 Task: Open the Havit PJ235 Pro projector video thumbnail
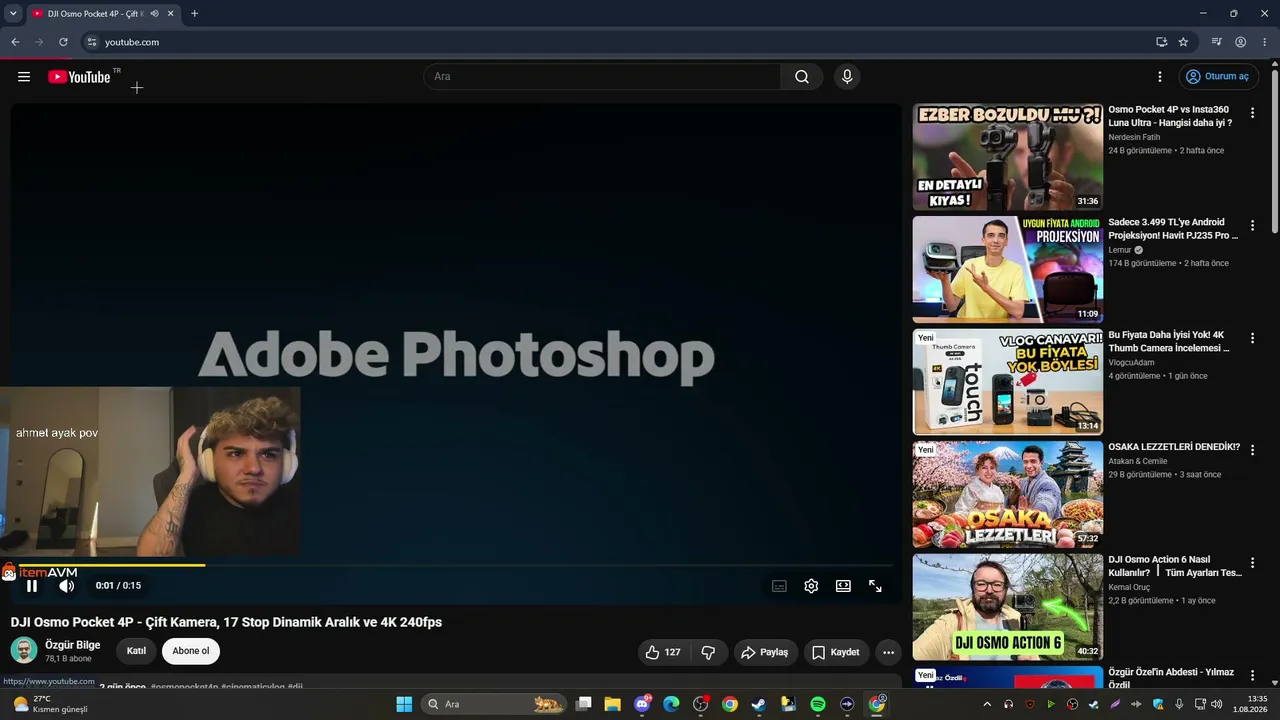(x=1007, y=269)
